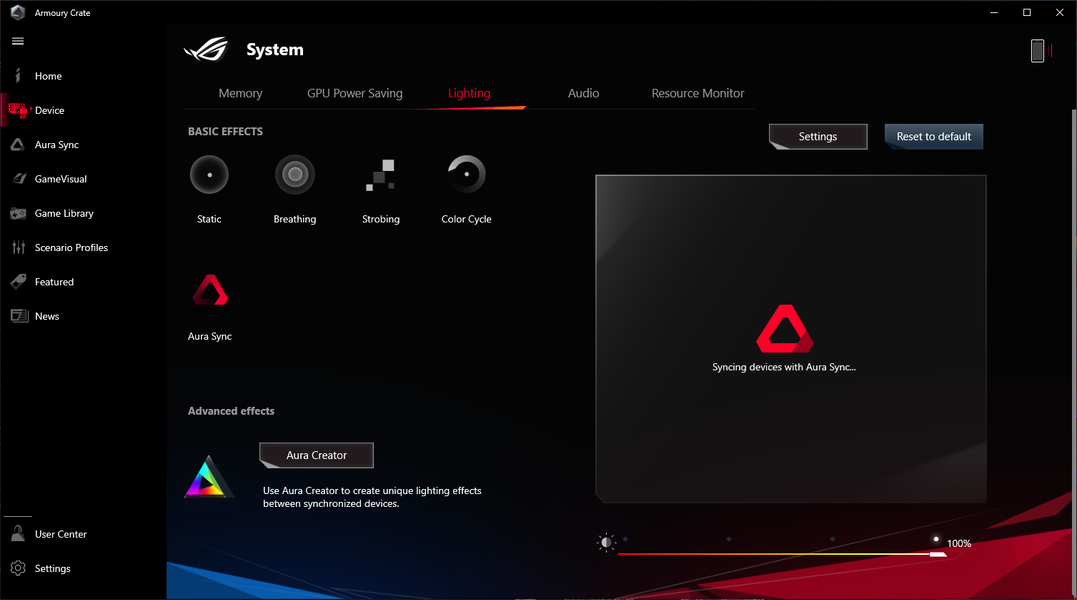The width and height of the screenshot is (1077, 600).
Task: Click the 100% brightness value
Action: tap(959, 543)
